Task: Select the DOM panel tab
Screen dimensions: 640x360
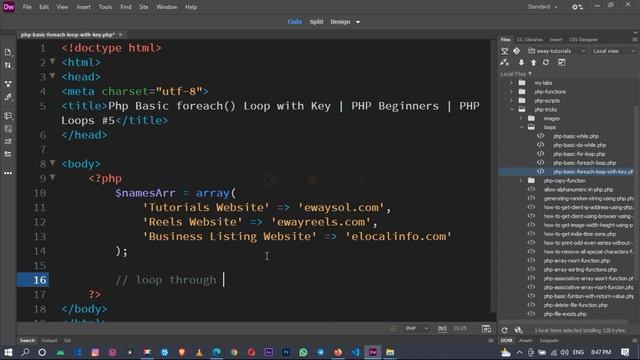Action: (506, 340)
